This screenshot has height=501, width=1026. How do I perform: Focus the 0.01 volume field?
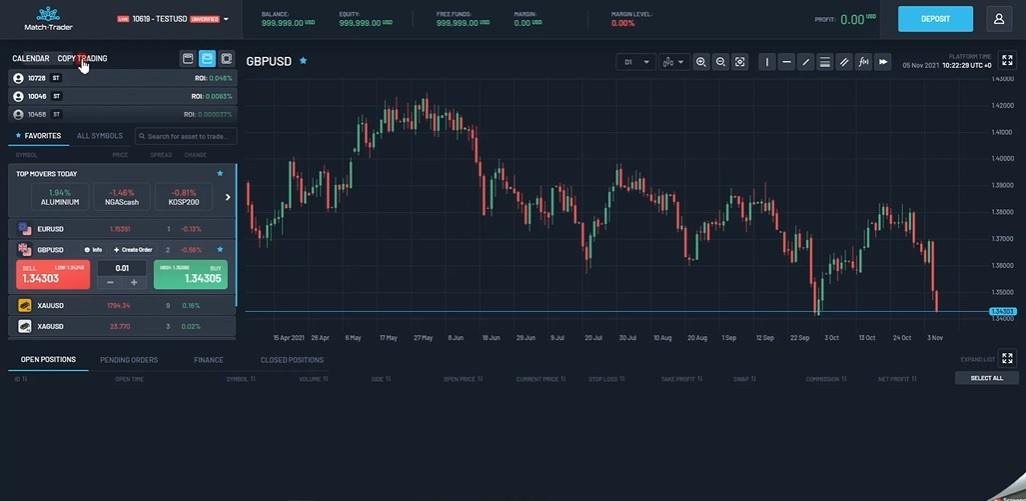coord(122,268)
